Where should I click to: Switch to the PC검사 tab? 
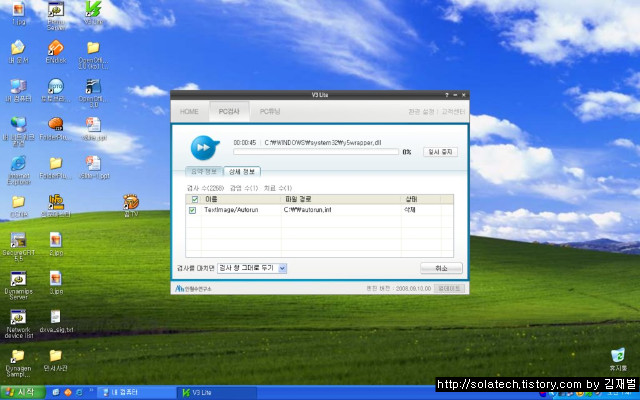(x=229, y=111)
